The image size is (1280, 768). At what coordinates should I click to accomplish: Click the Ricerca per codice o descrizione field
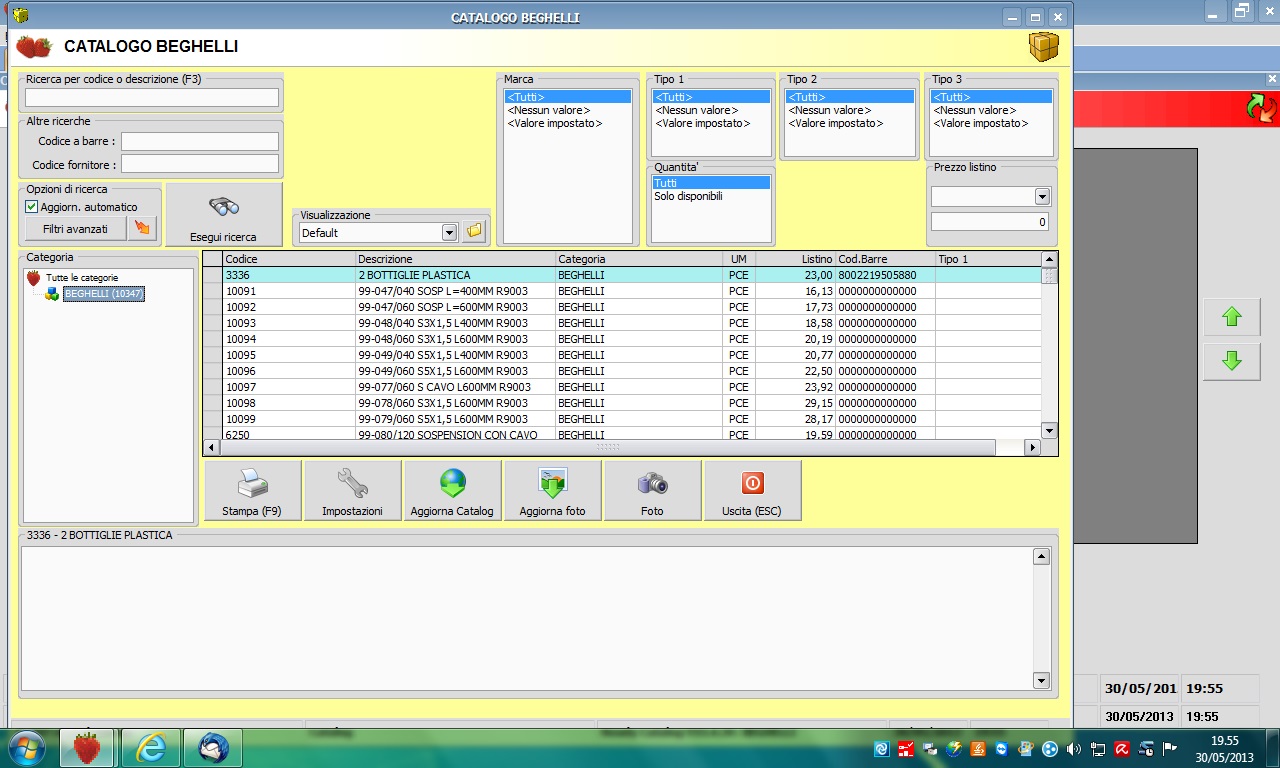(152, 97)
